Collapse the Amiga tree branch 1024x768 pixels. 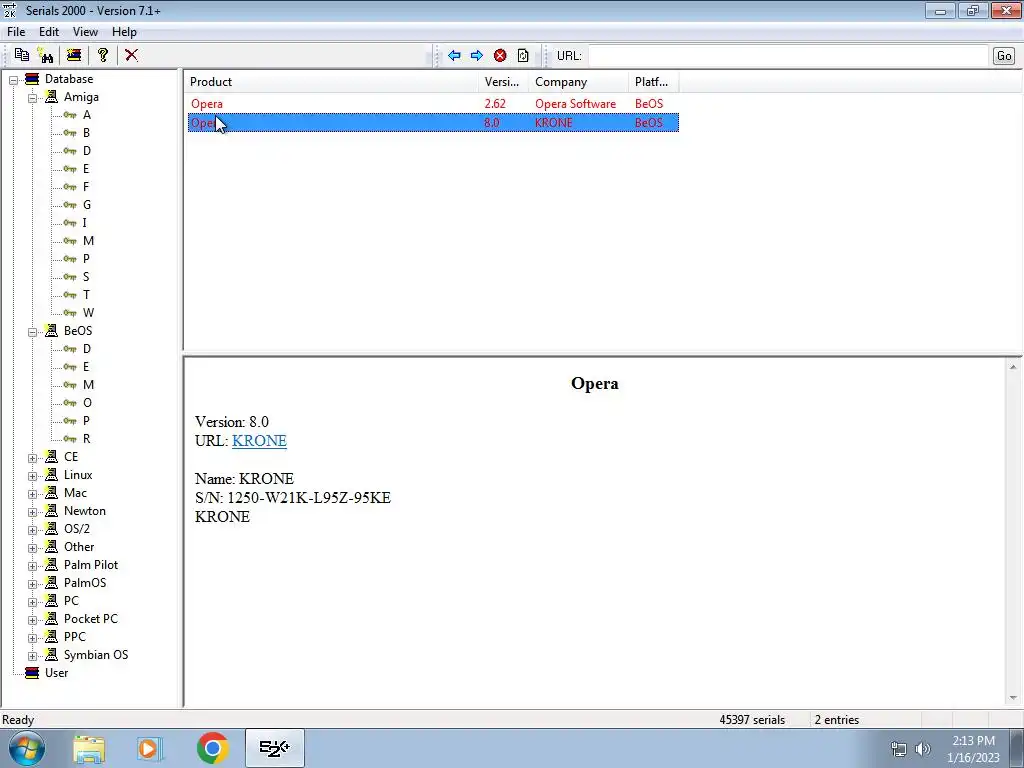pyautogui.click(x=32, y=98)
